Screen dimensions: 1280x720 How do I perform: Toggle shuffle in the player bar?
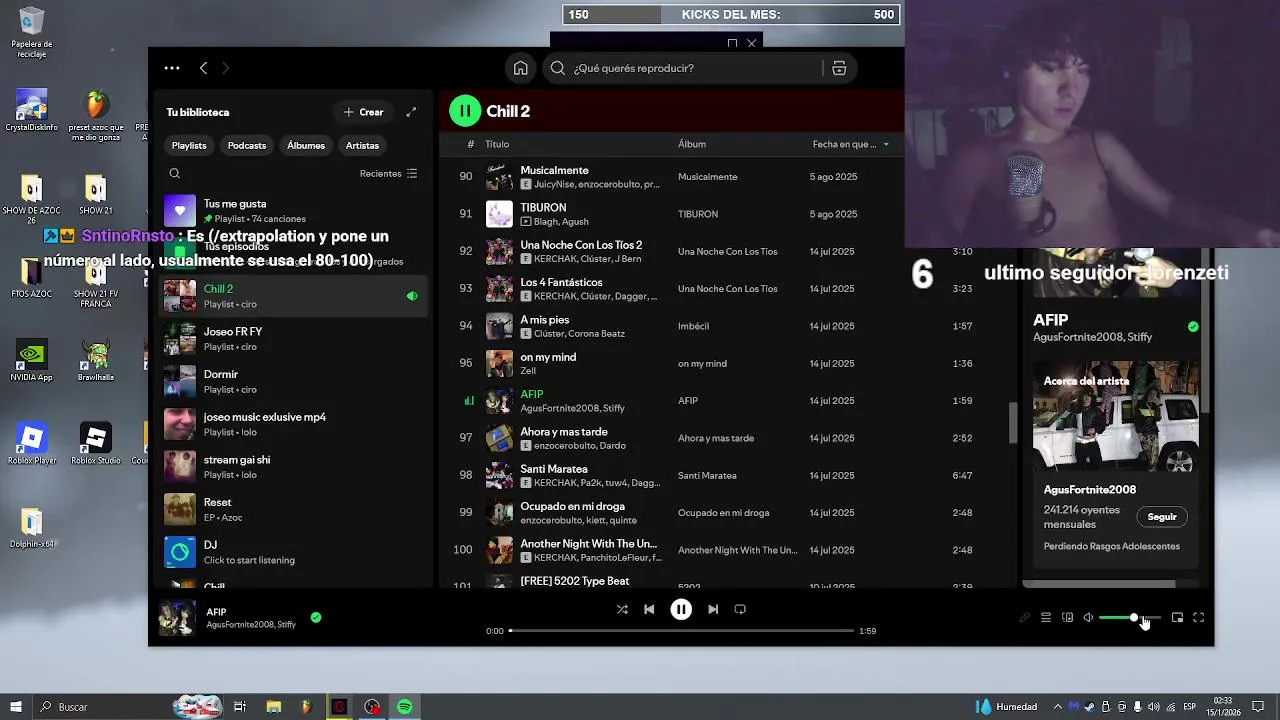(622, 609)
